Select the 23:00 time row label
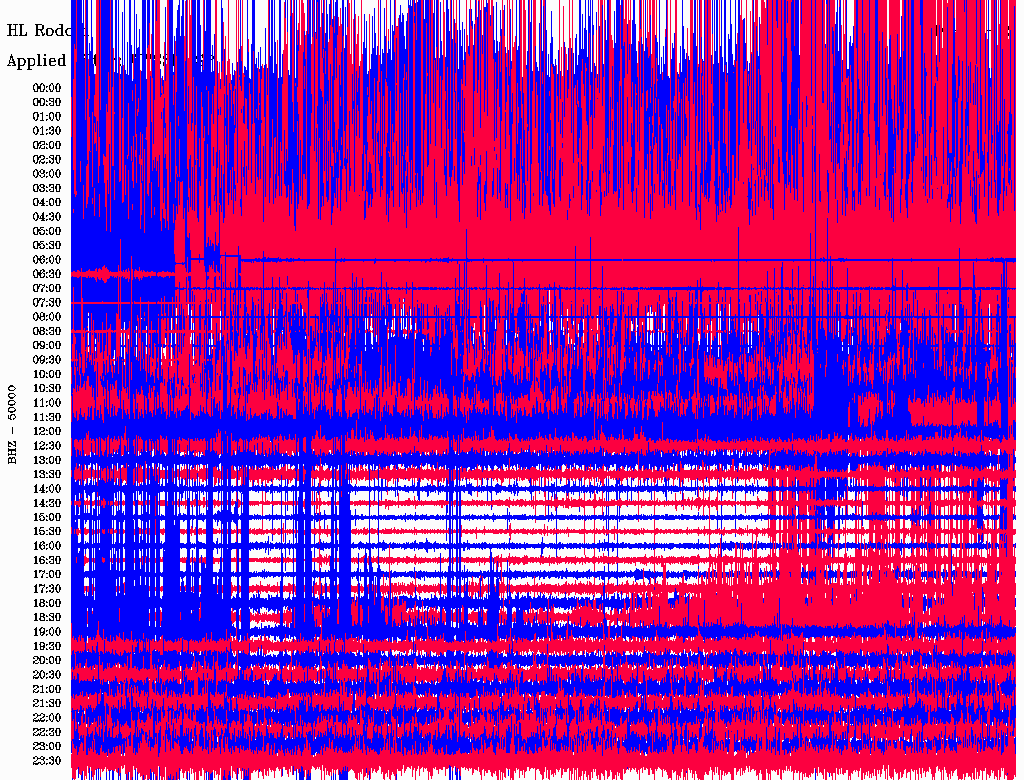This screenshot has width=1024, height=780. tap(47, 746)
